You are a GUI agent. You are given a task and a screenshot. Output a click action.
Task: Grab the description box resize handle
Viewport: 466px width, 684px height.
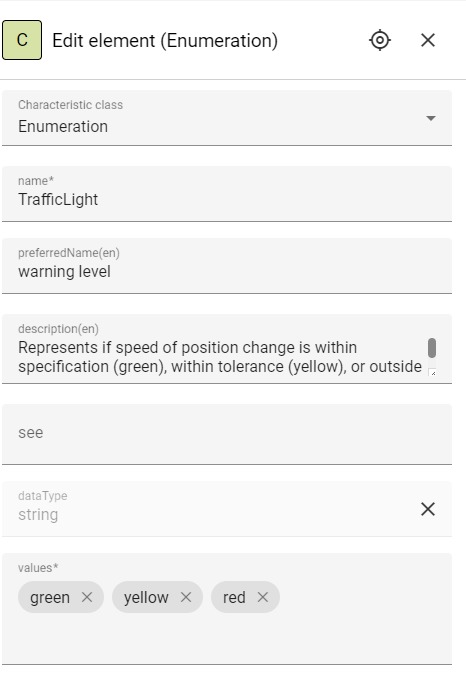tap(432, 373)
